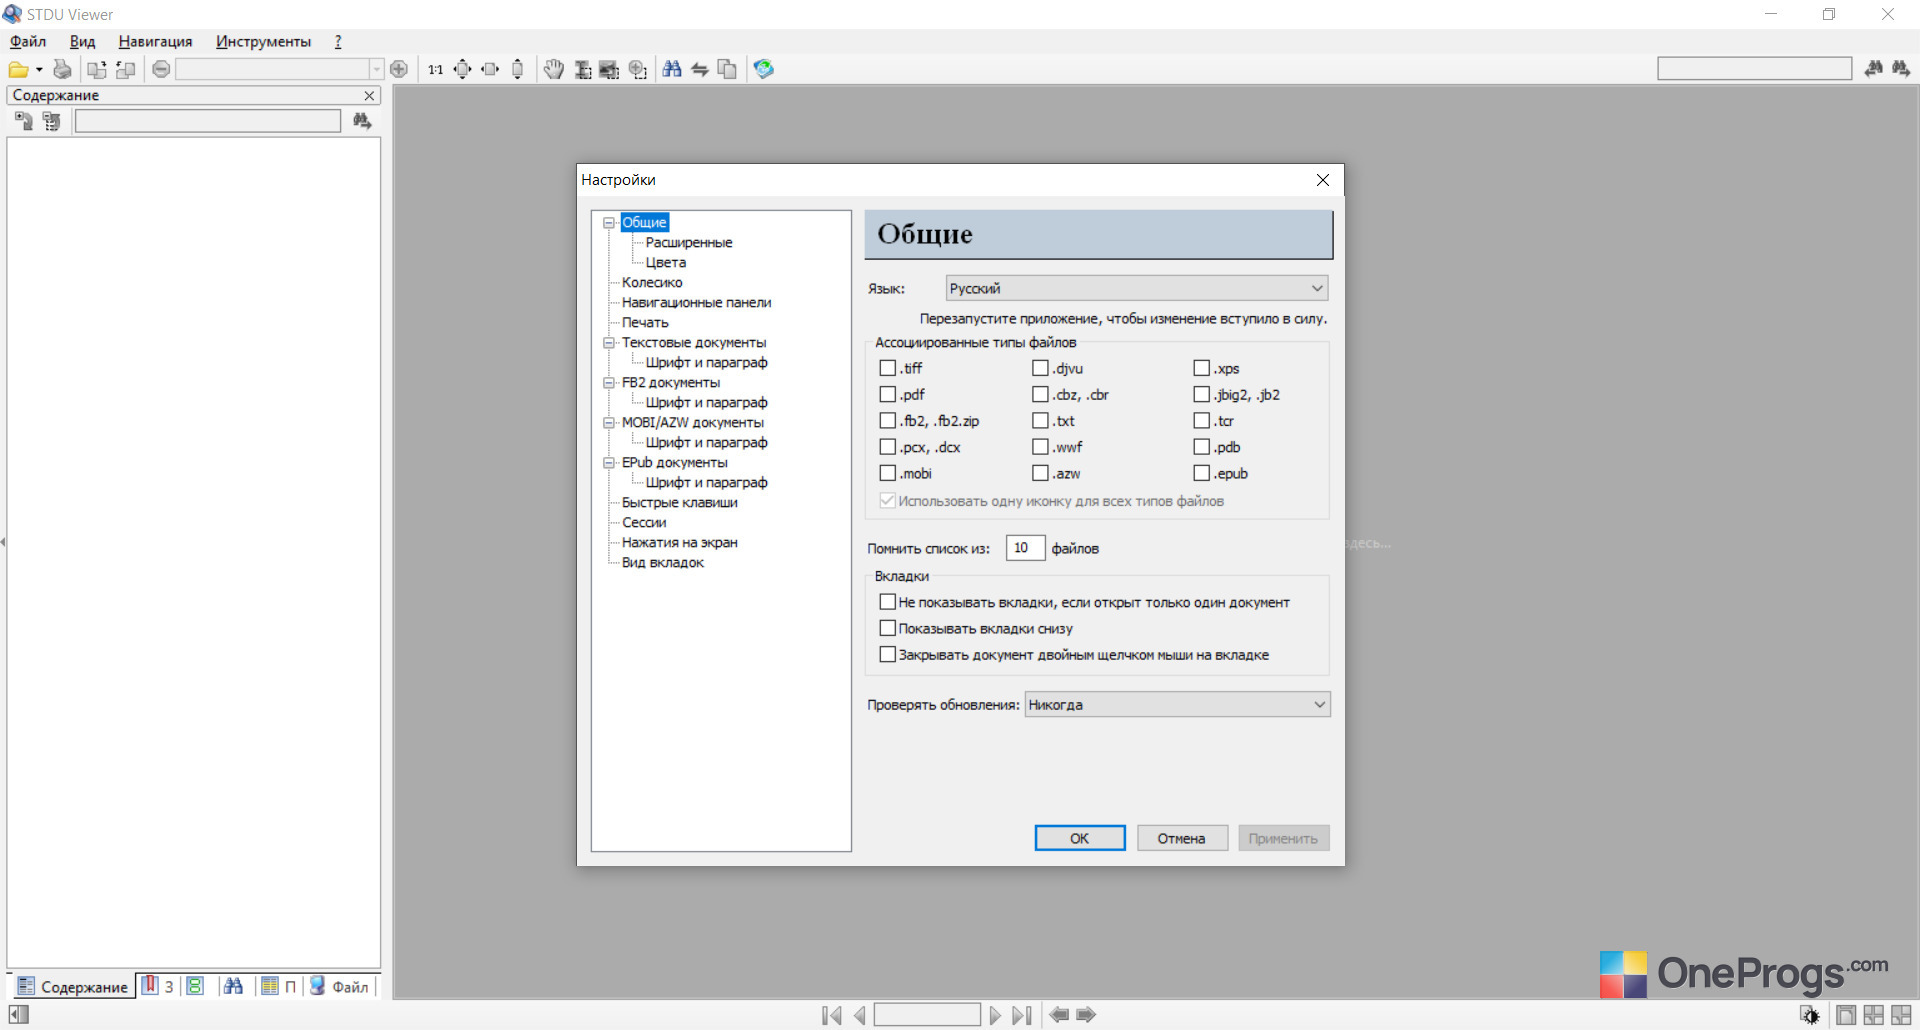Open the Навигация menu
1920x1030 pixels.
(155, 41)
